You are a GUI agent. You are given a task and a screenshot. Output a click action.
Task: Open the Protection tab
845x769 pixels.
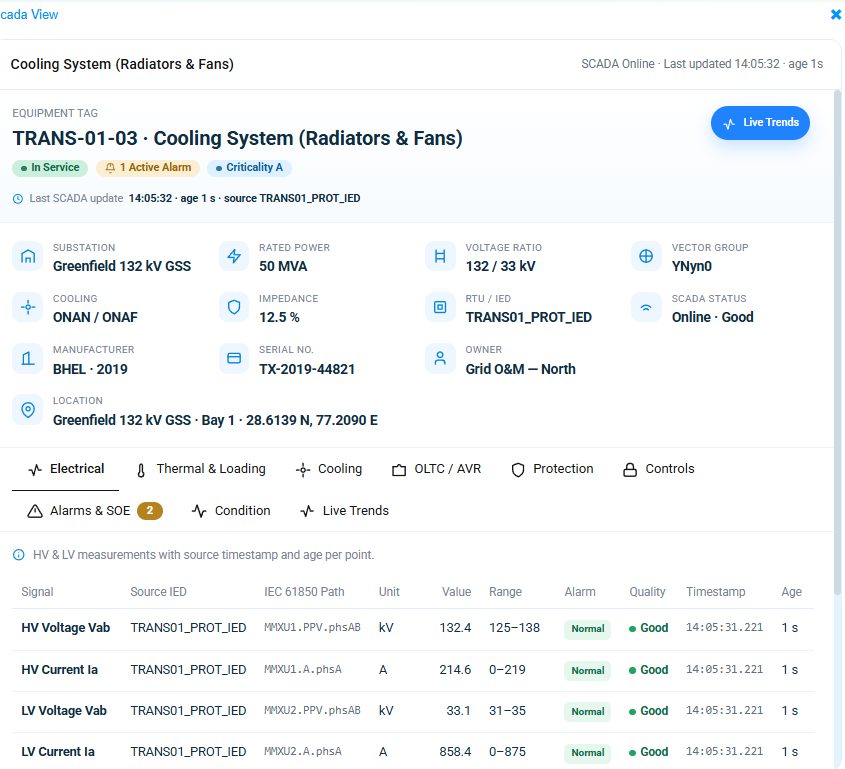pos(552,469)
